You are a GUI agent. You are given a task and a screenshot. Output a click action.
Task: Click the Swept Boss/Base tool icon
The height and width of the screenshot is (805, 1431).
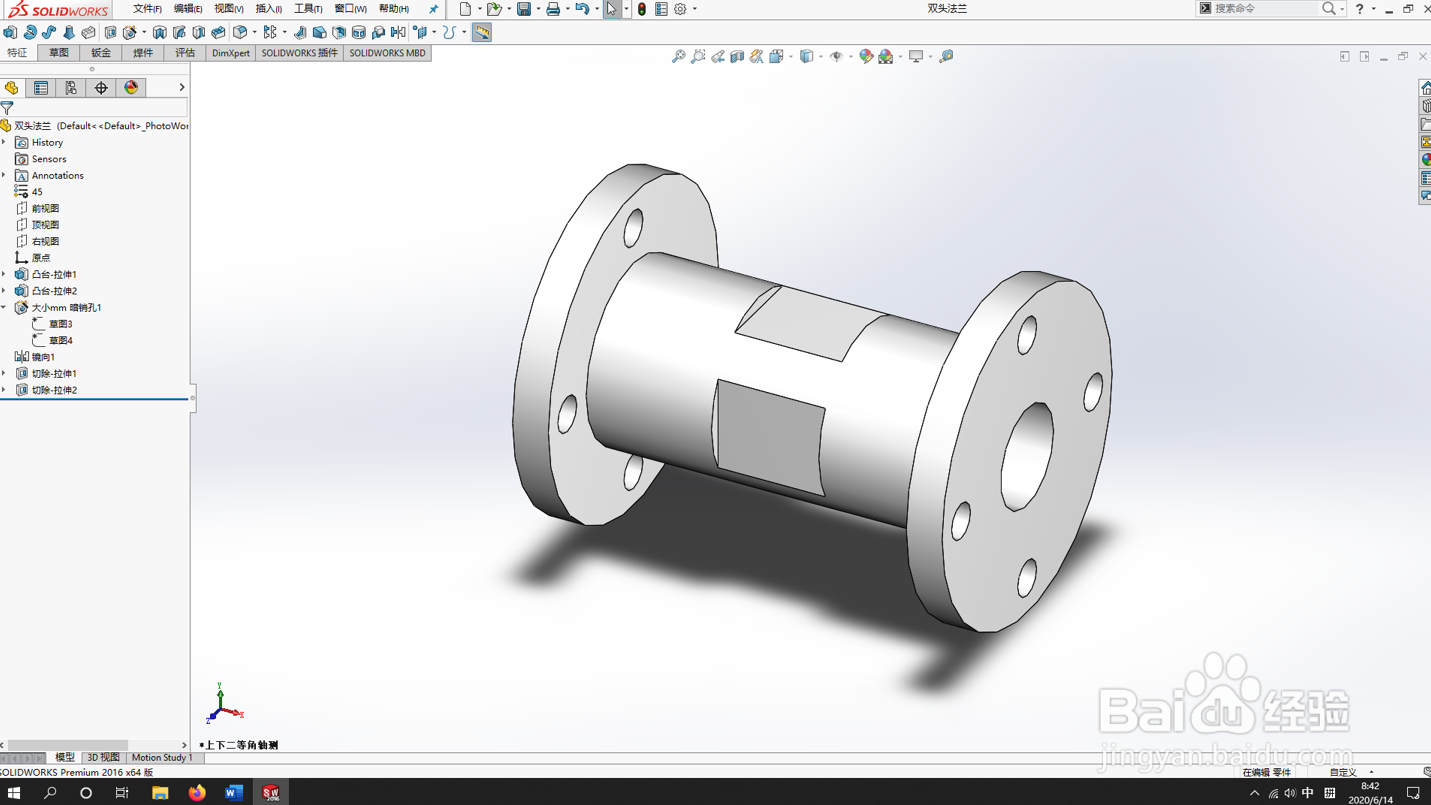[x=49, y=32]
